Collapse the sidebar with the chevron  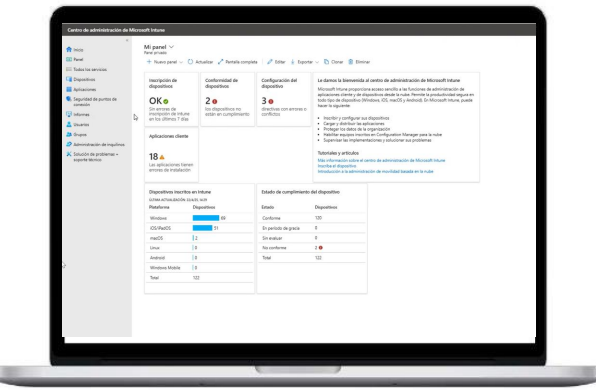[127, 40]
